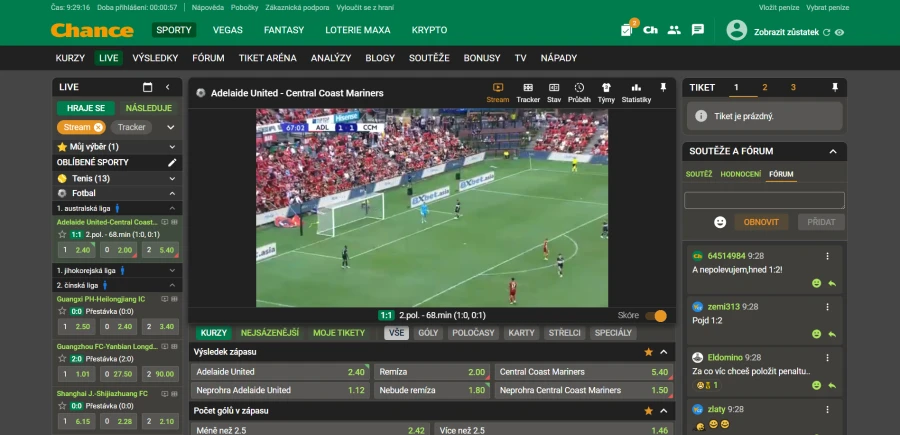
Task: Bet on Remíza at 2.00 odds
Action: (432, 372)
